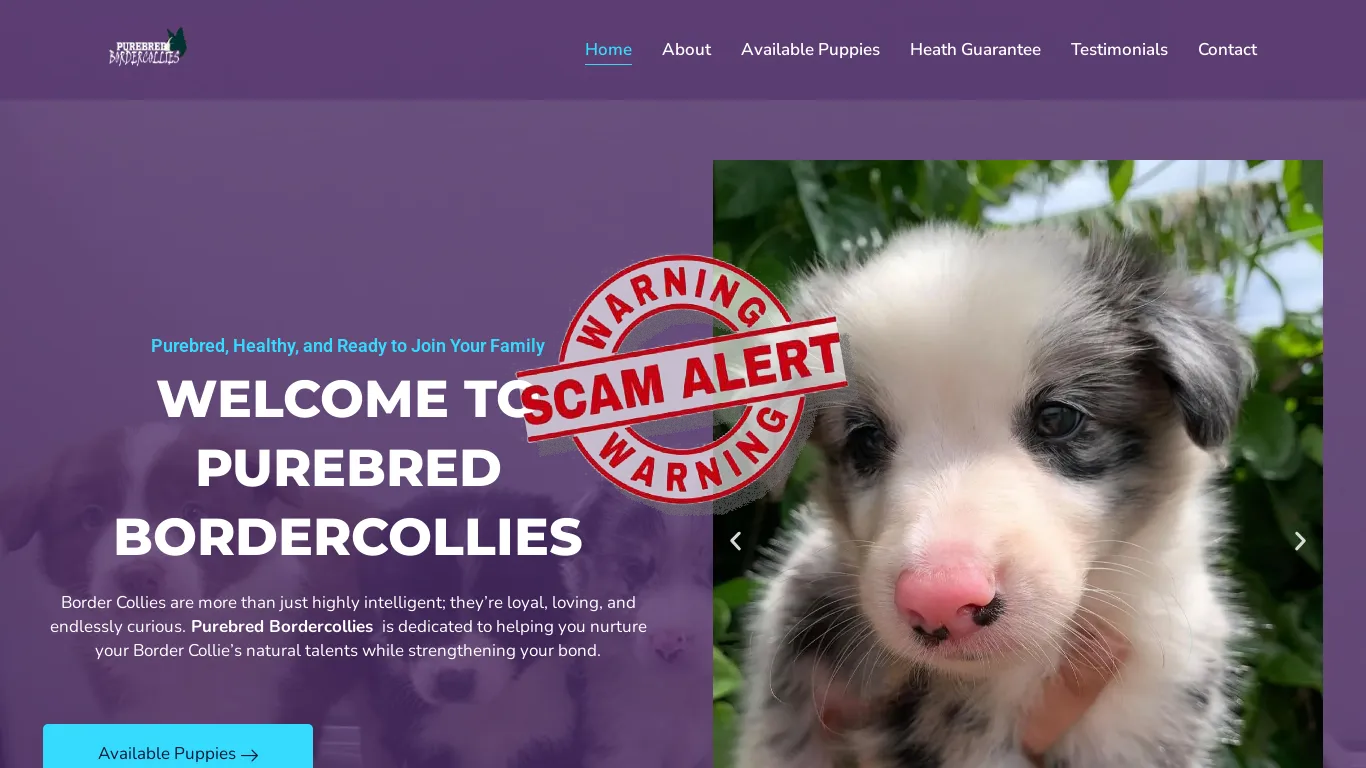This screenshot has height=768, width=1366.
Task: Open the About page
Action: [686, 49]
